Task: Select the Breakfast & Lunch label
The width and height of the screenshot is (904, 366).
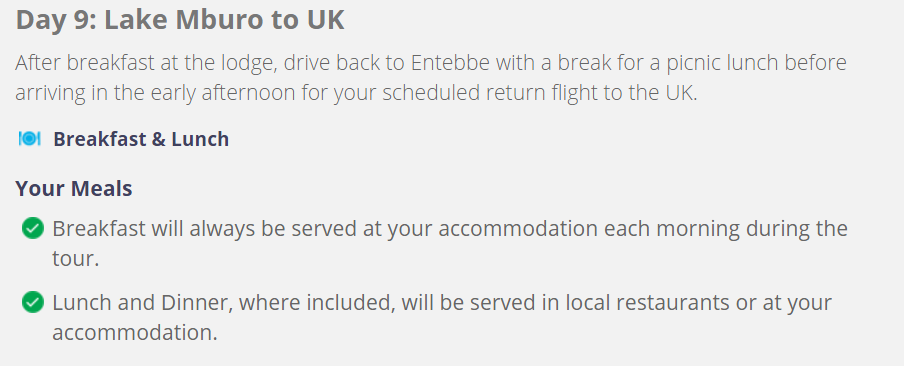Action: pyautogui.click(x=141, y=139)
